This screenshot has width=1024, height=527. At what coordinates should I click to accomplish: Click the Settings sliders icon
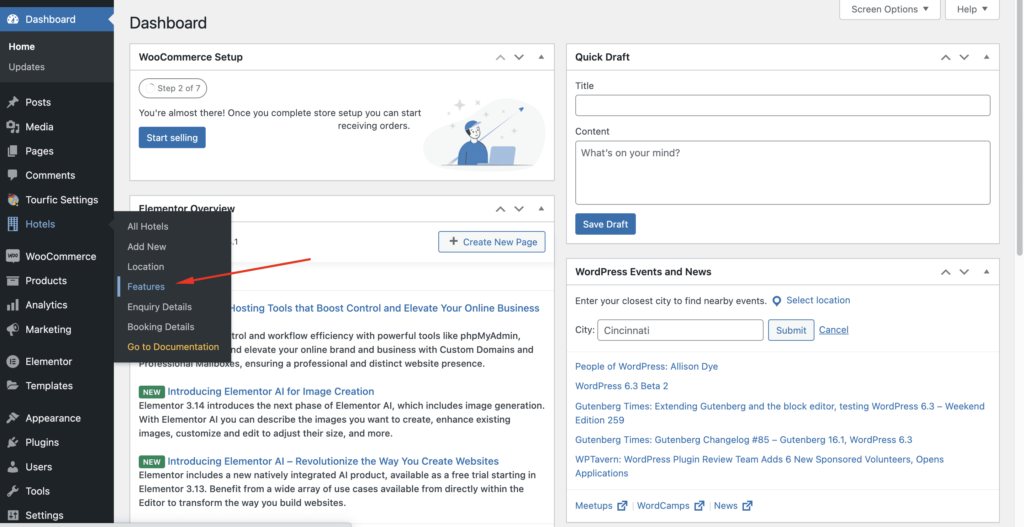click(x=12, y=515)
